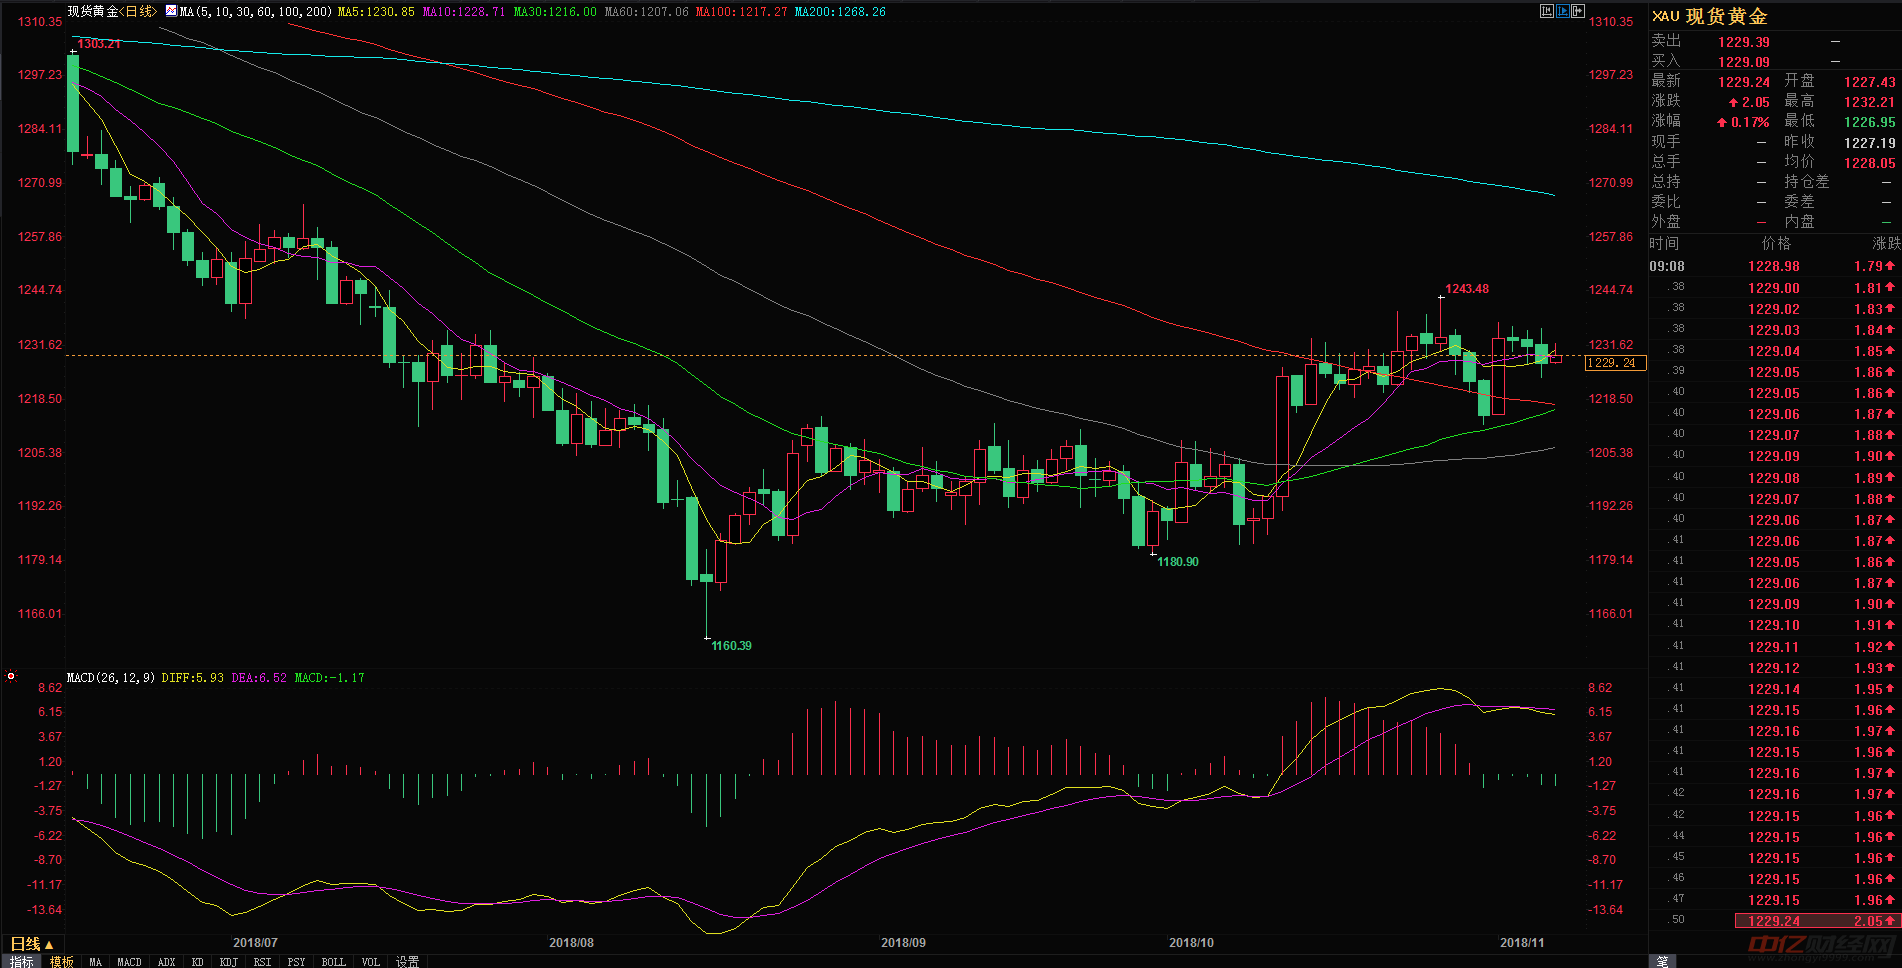1902x968 pixels.
Task: Click the MA(5,10,30,60,100,200) parameters label
Action: point(256,12)
